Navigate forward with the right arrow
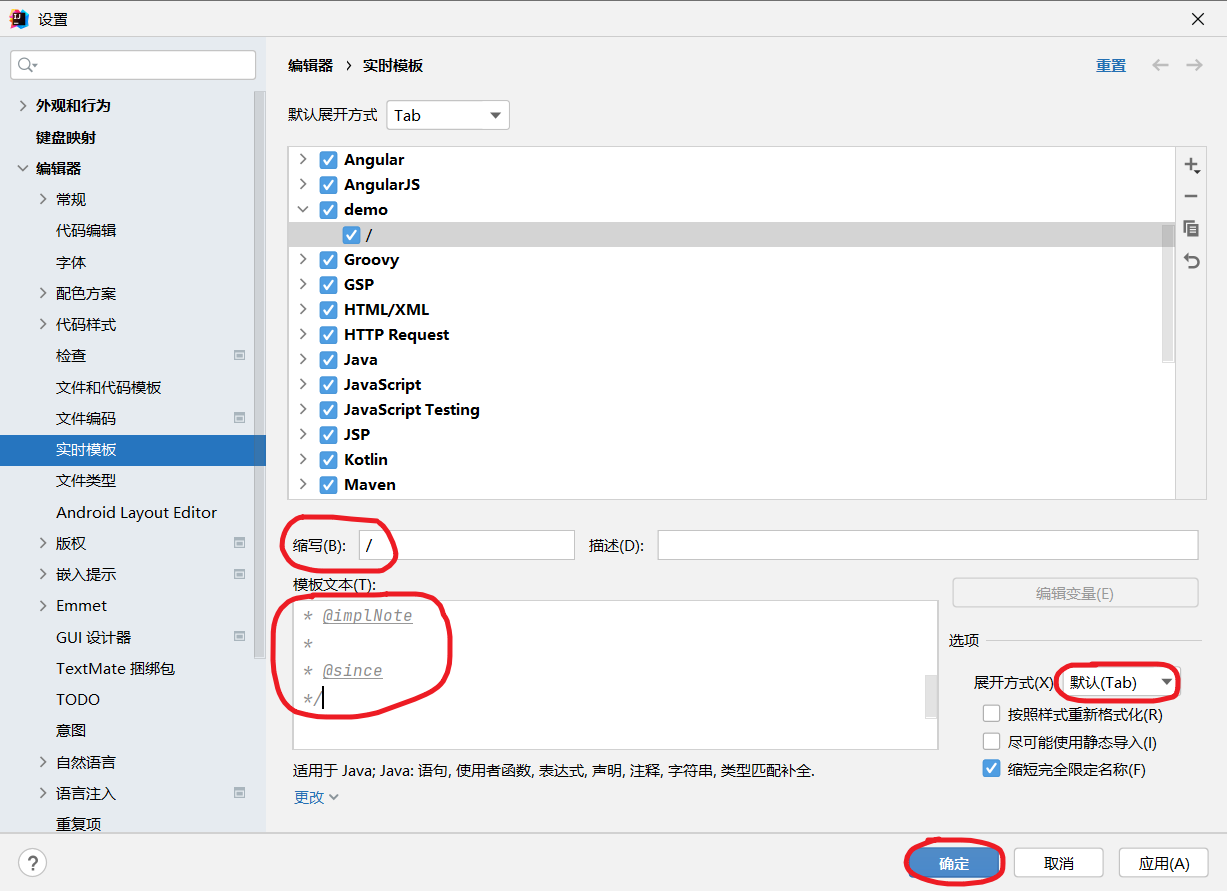 coord(1194,65)
